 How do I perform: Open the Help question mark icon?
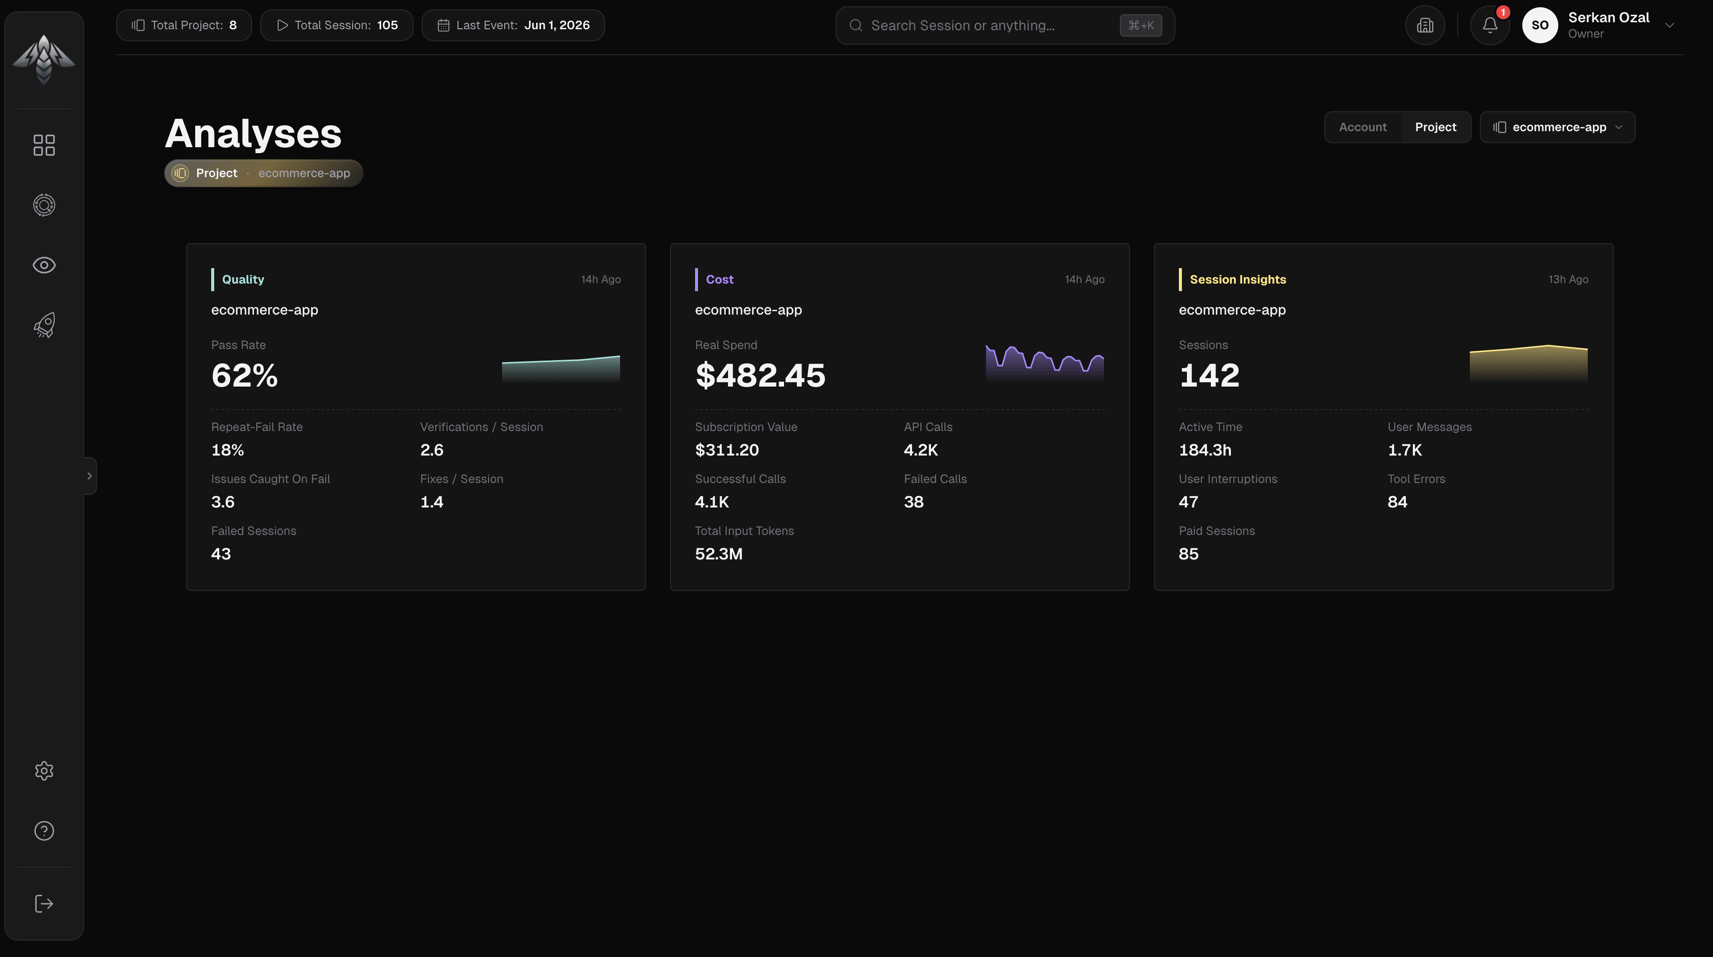(x=44, y=831)
